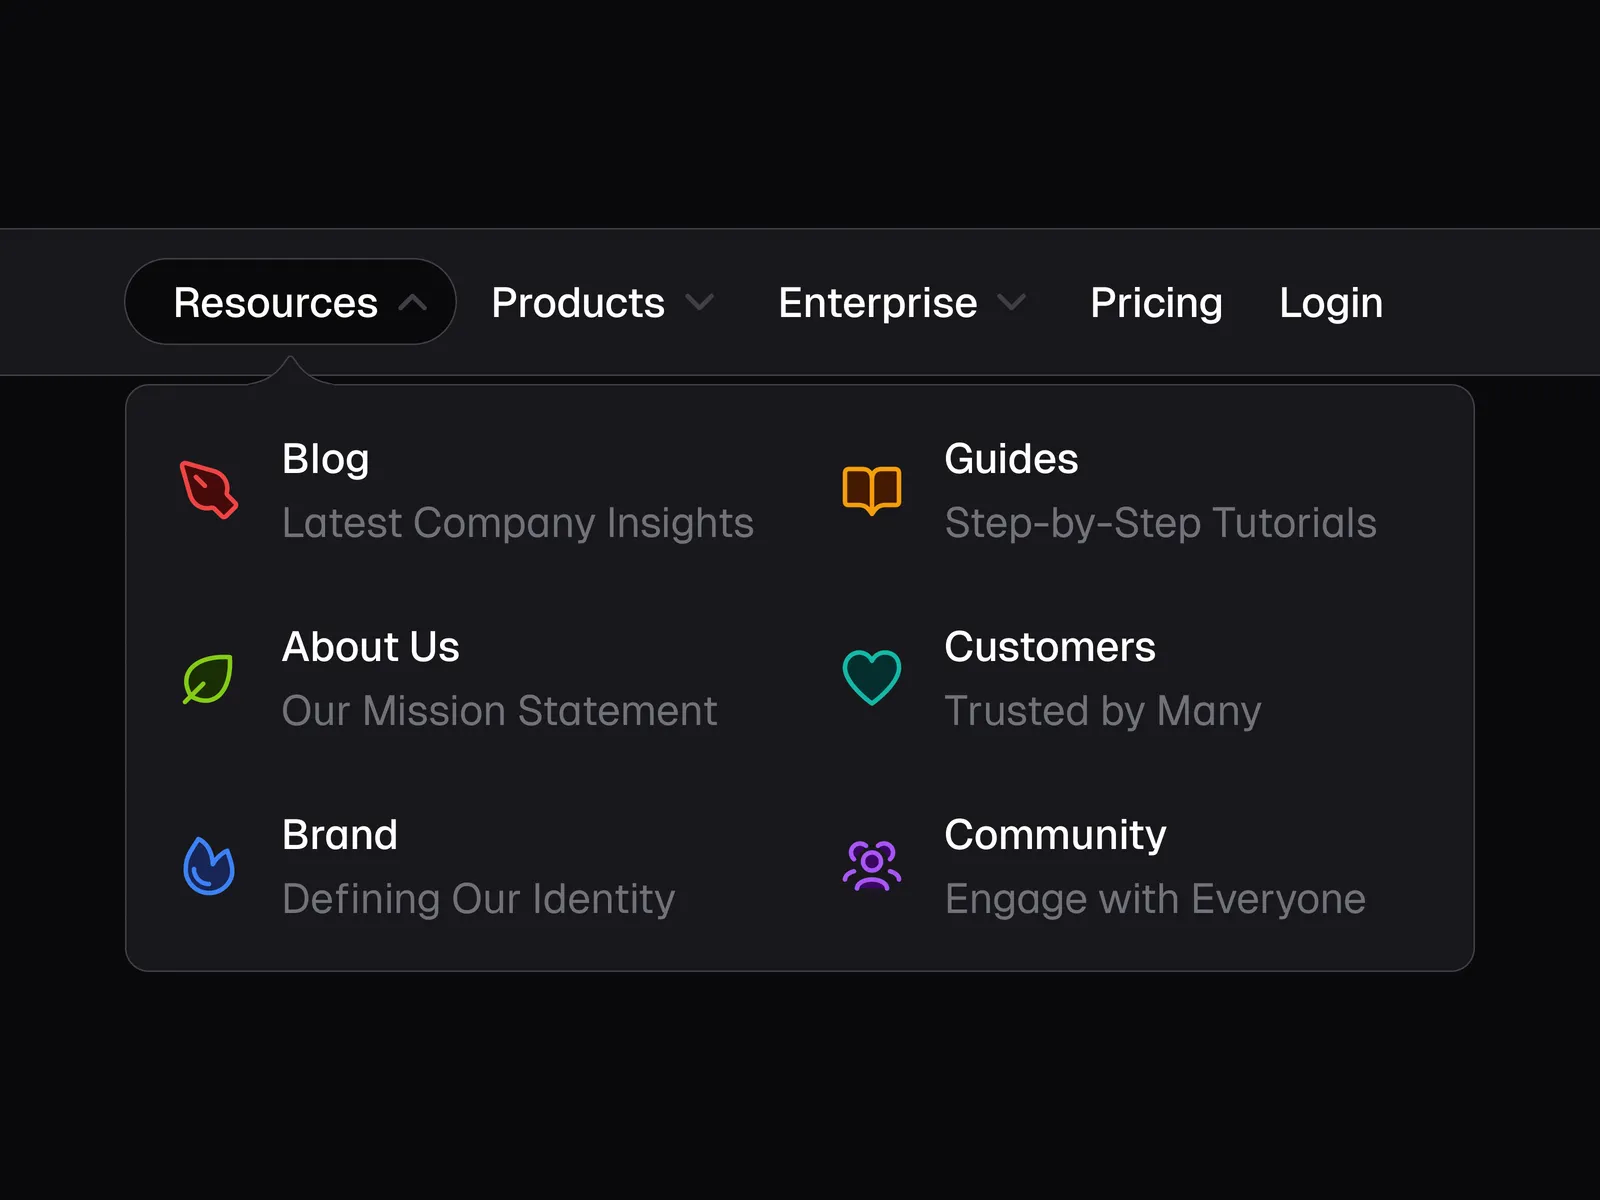Click the orange open-book Guides icon
The width and height of the screenshot is (1600, 1200).
tap(872, 490)
